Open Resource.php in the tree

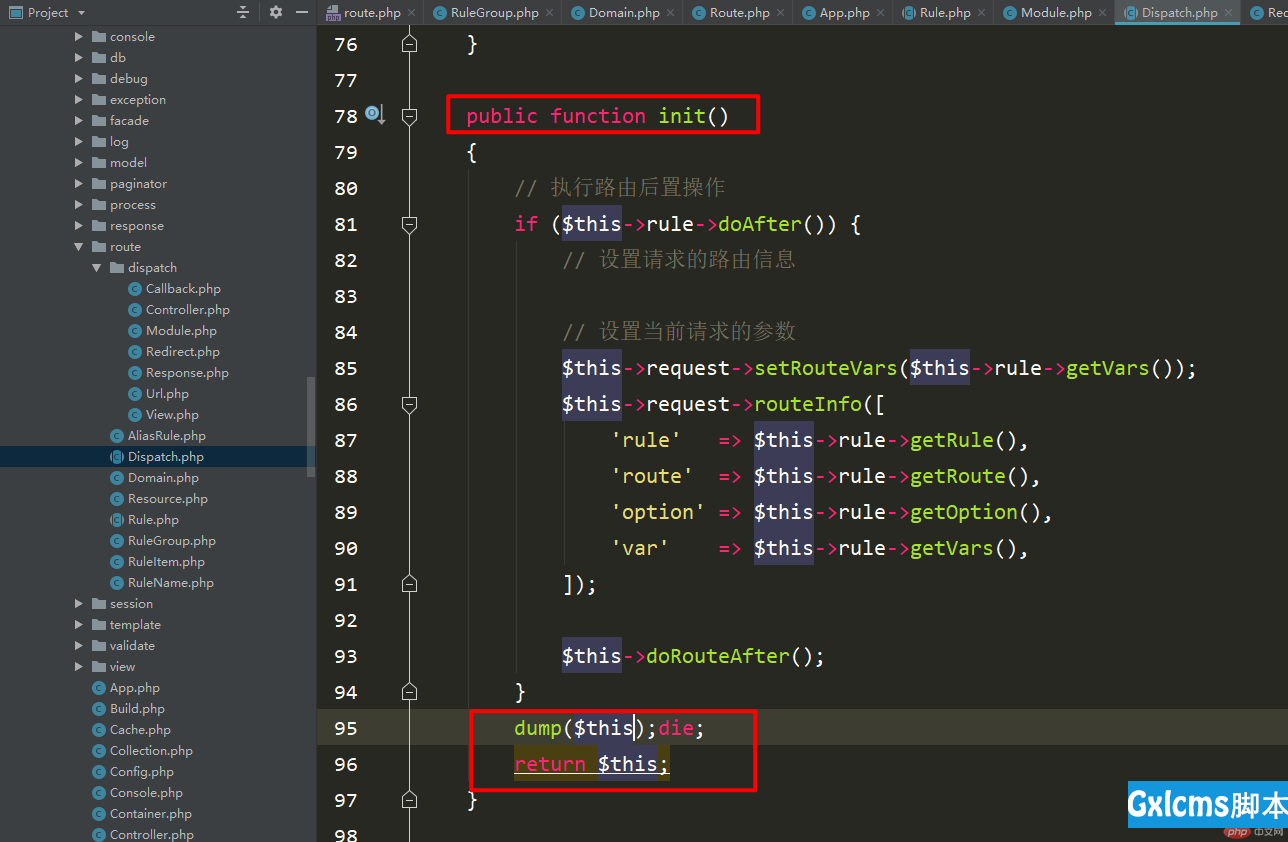167,498
